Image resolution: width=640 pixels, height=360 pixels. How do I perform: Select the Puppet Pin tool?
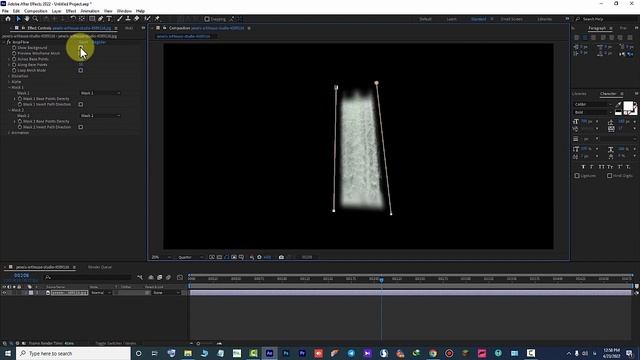pos(157,19)
